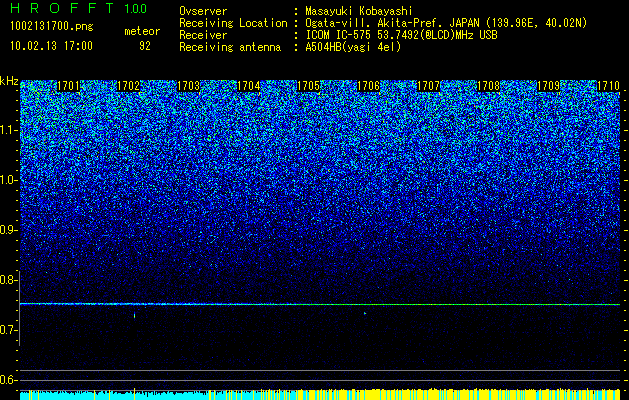Click the 1.1 frequency axis label
Screen dimensions: 629x400
[x=9, y=131]
